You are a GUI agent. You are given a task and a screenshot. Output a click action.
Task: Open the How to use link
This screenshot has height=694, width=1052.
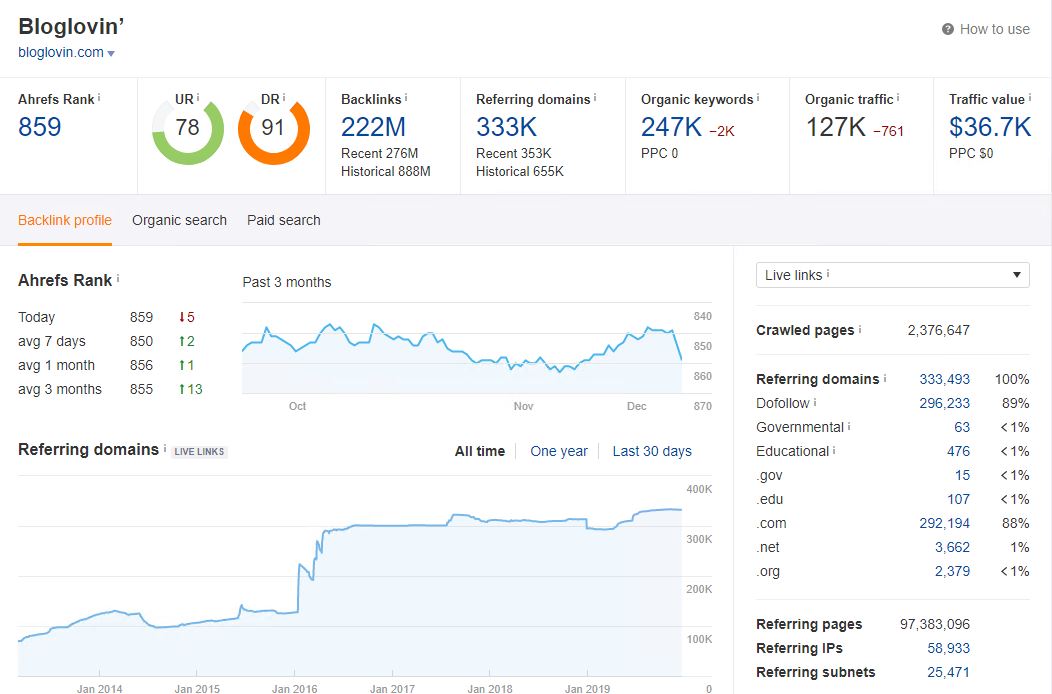pyautogui.click(x=994, y=29)
